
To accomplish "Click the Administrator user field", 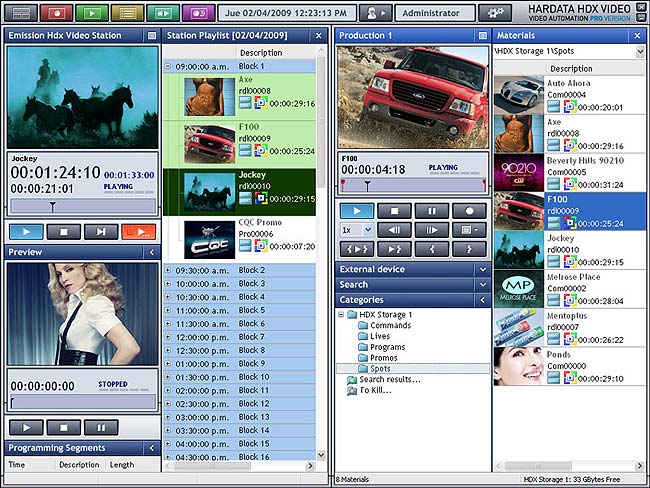I will 435,13.
